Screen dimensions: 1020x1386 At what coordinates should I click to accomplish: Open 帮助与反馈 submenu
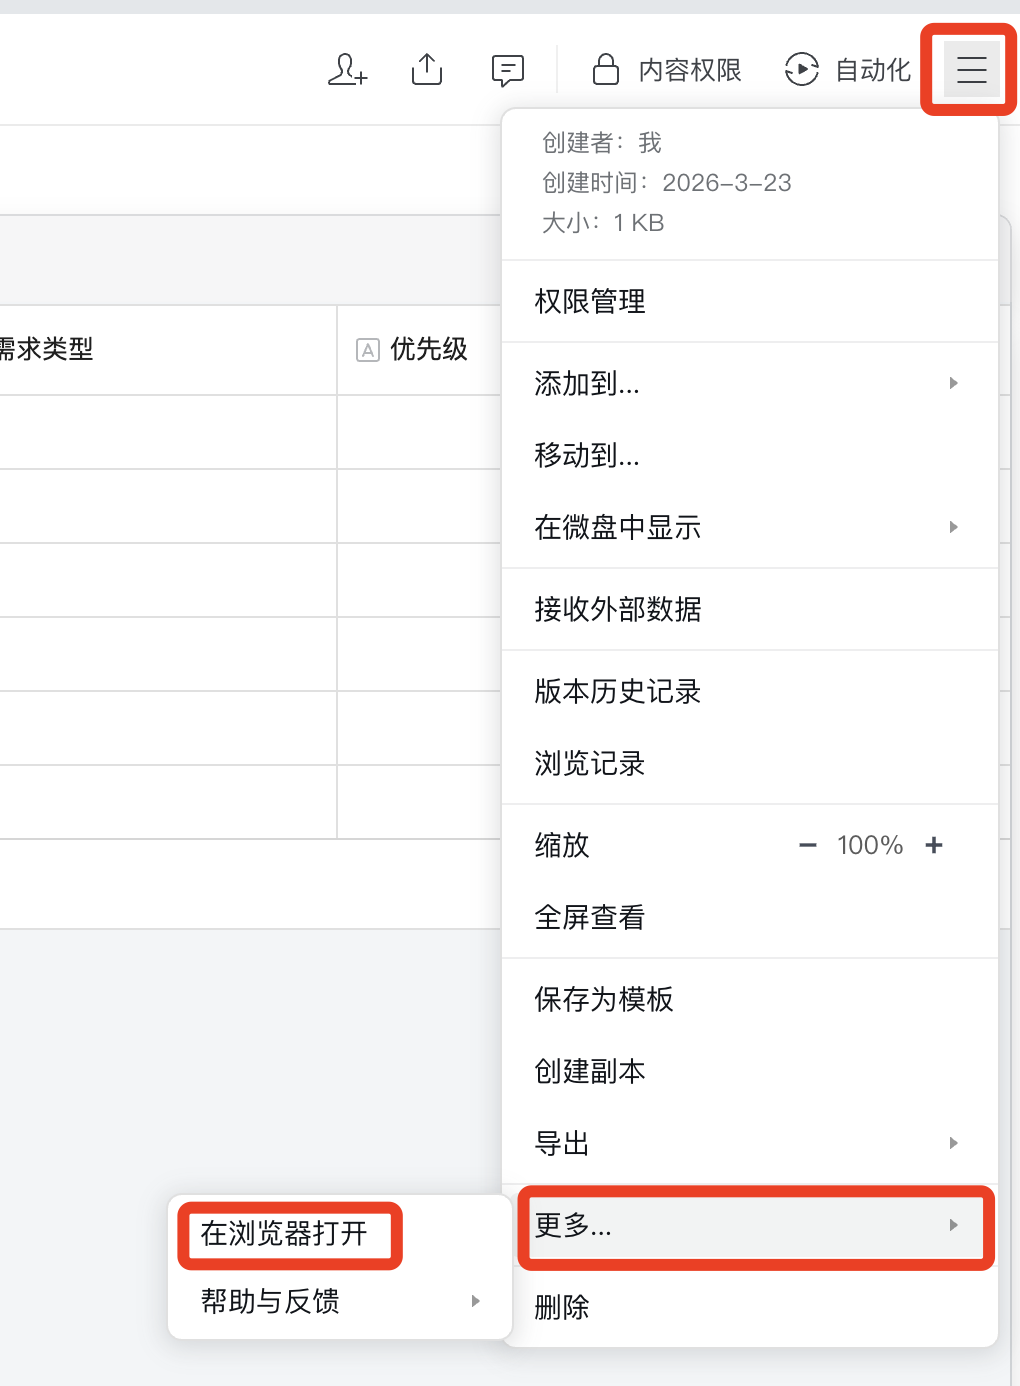340,1301
